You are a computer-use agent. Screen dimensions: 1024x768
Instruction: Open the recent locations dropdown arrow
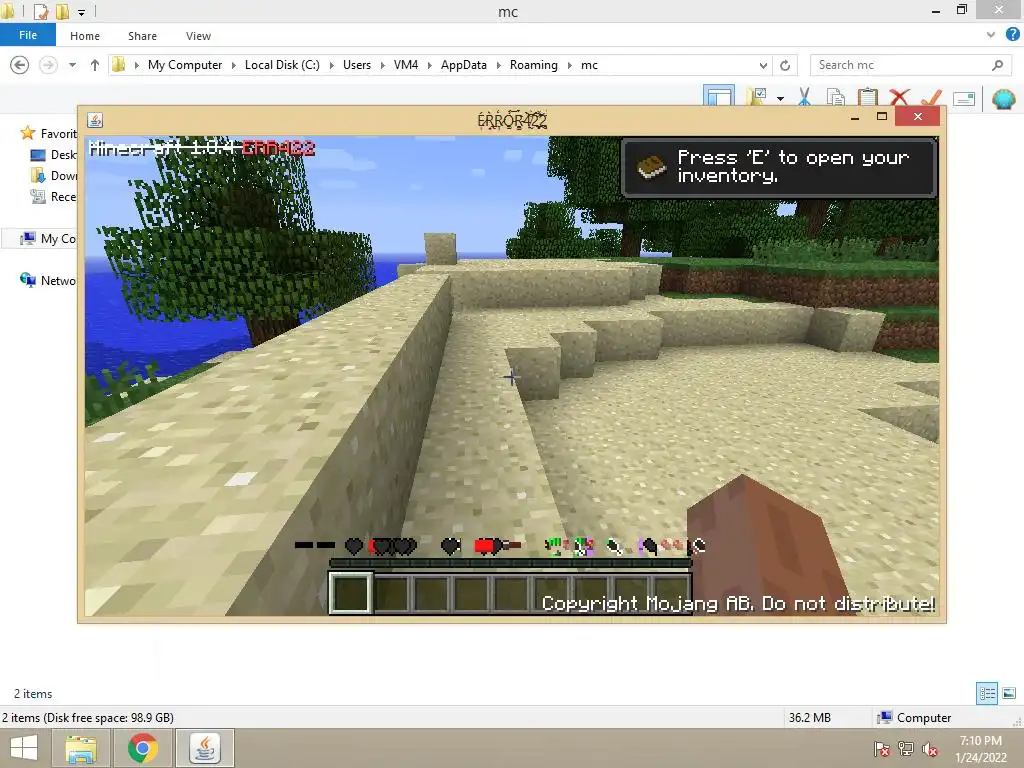click(72, 65)
